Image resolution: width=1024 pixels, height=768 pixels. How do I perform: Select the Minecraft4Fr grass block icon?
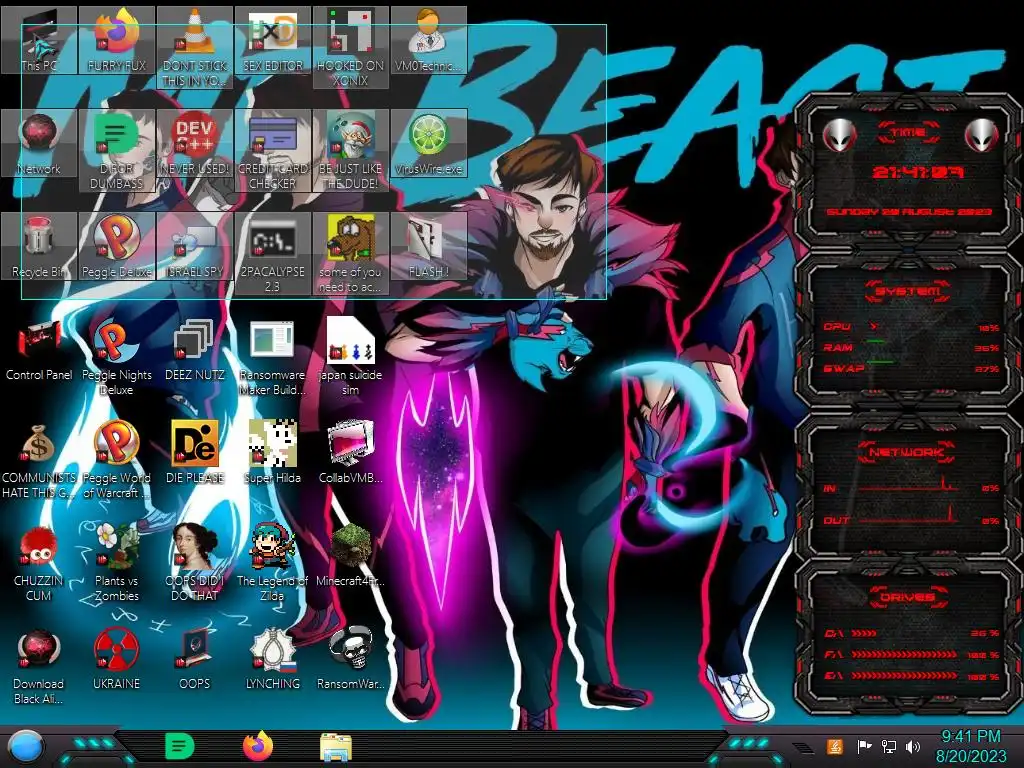coord(351,555)
